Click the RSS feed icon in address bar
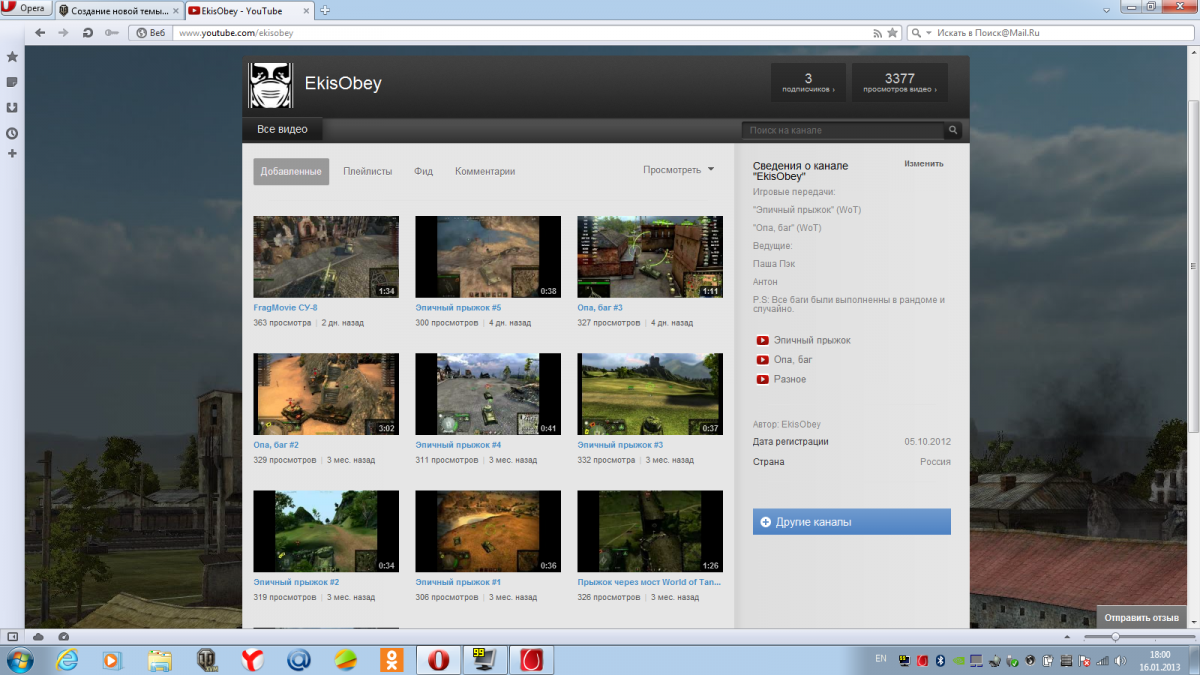This screenshot has width=1200, height=675. tap(878, 33)
